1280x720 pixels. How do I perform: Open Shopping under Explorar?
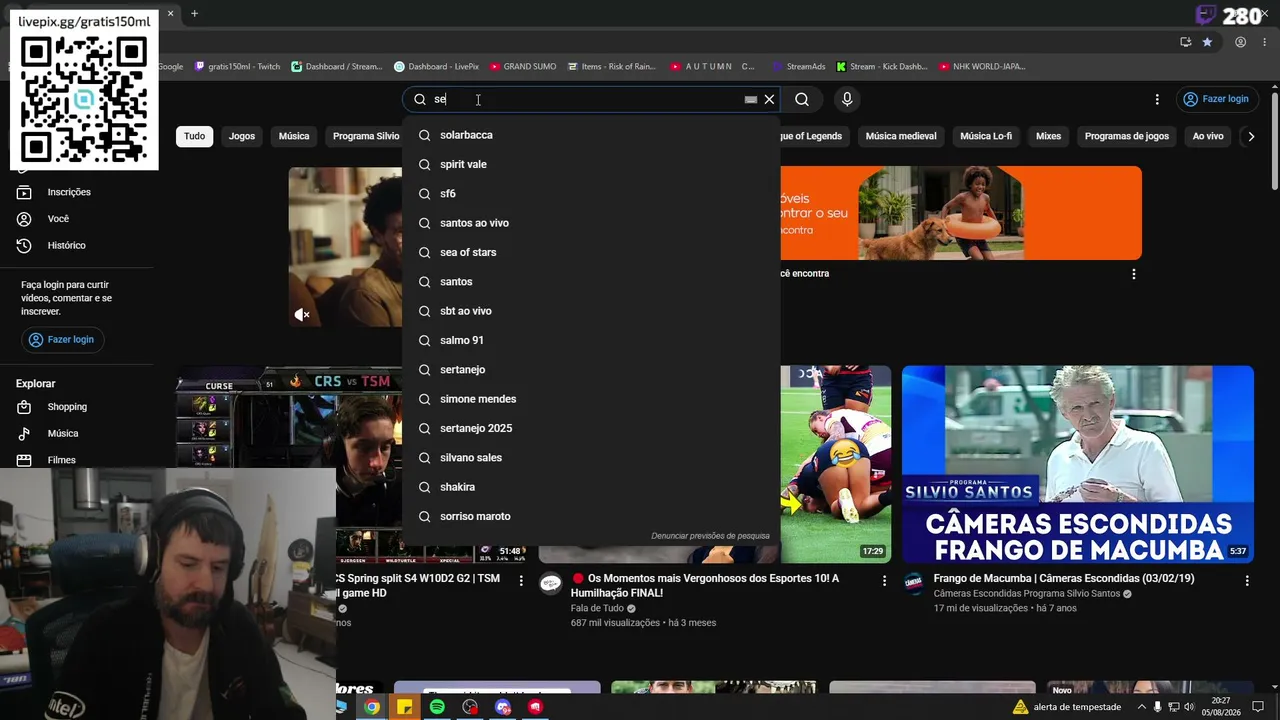[x=67, y=407]
